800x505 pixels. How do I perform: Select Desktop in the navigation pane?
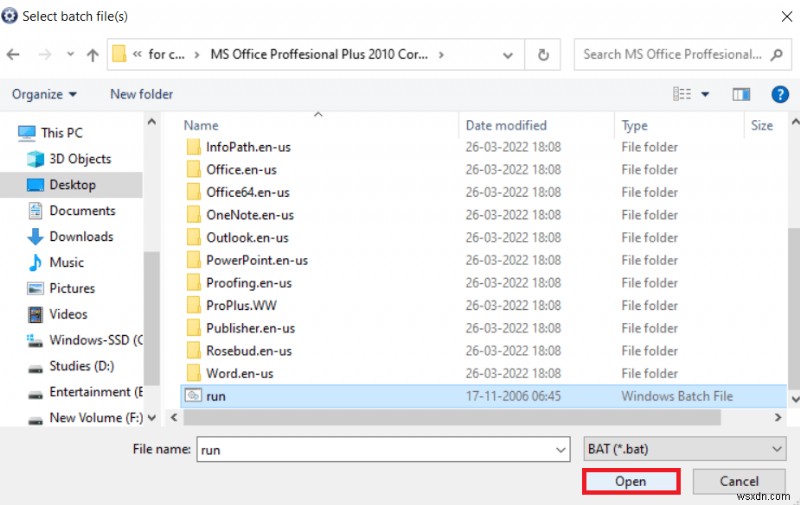click(71, 185)
